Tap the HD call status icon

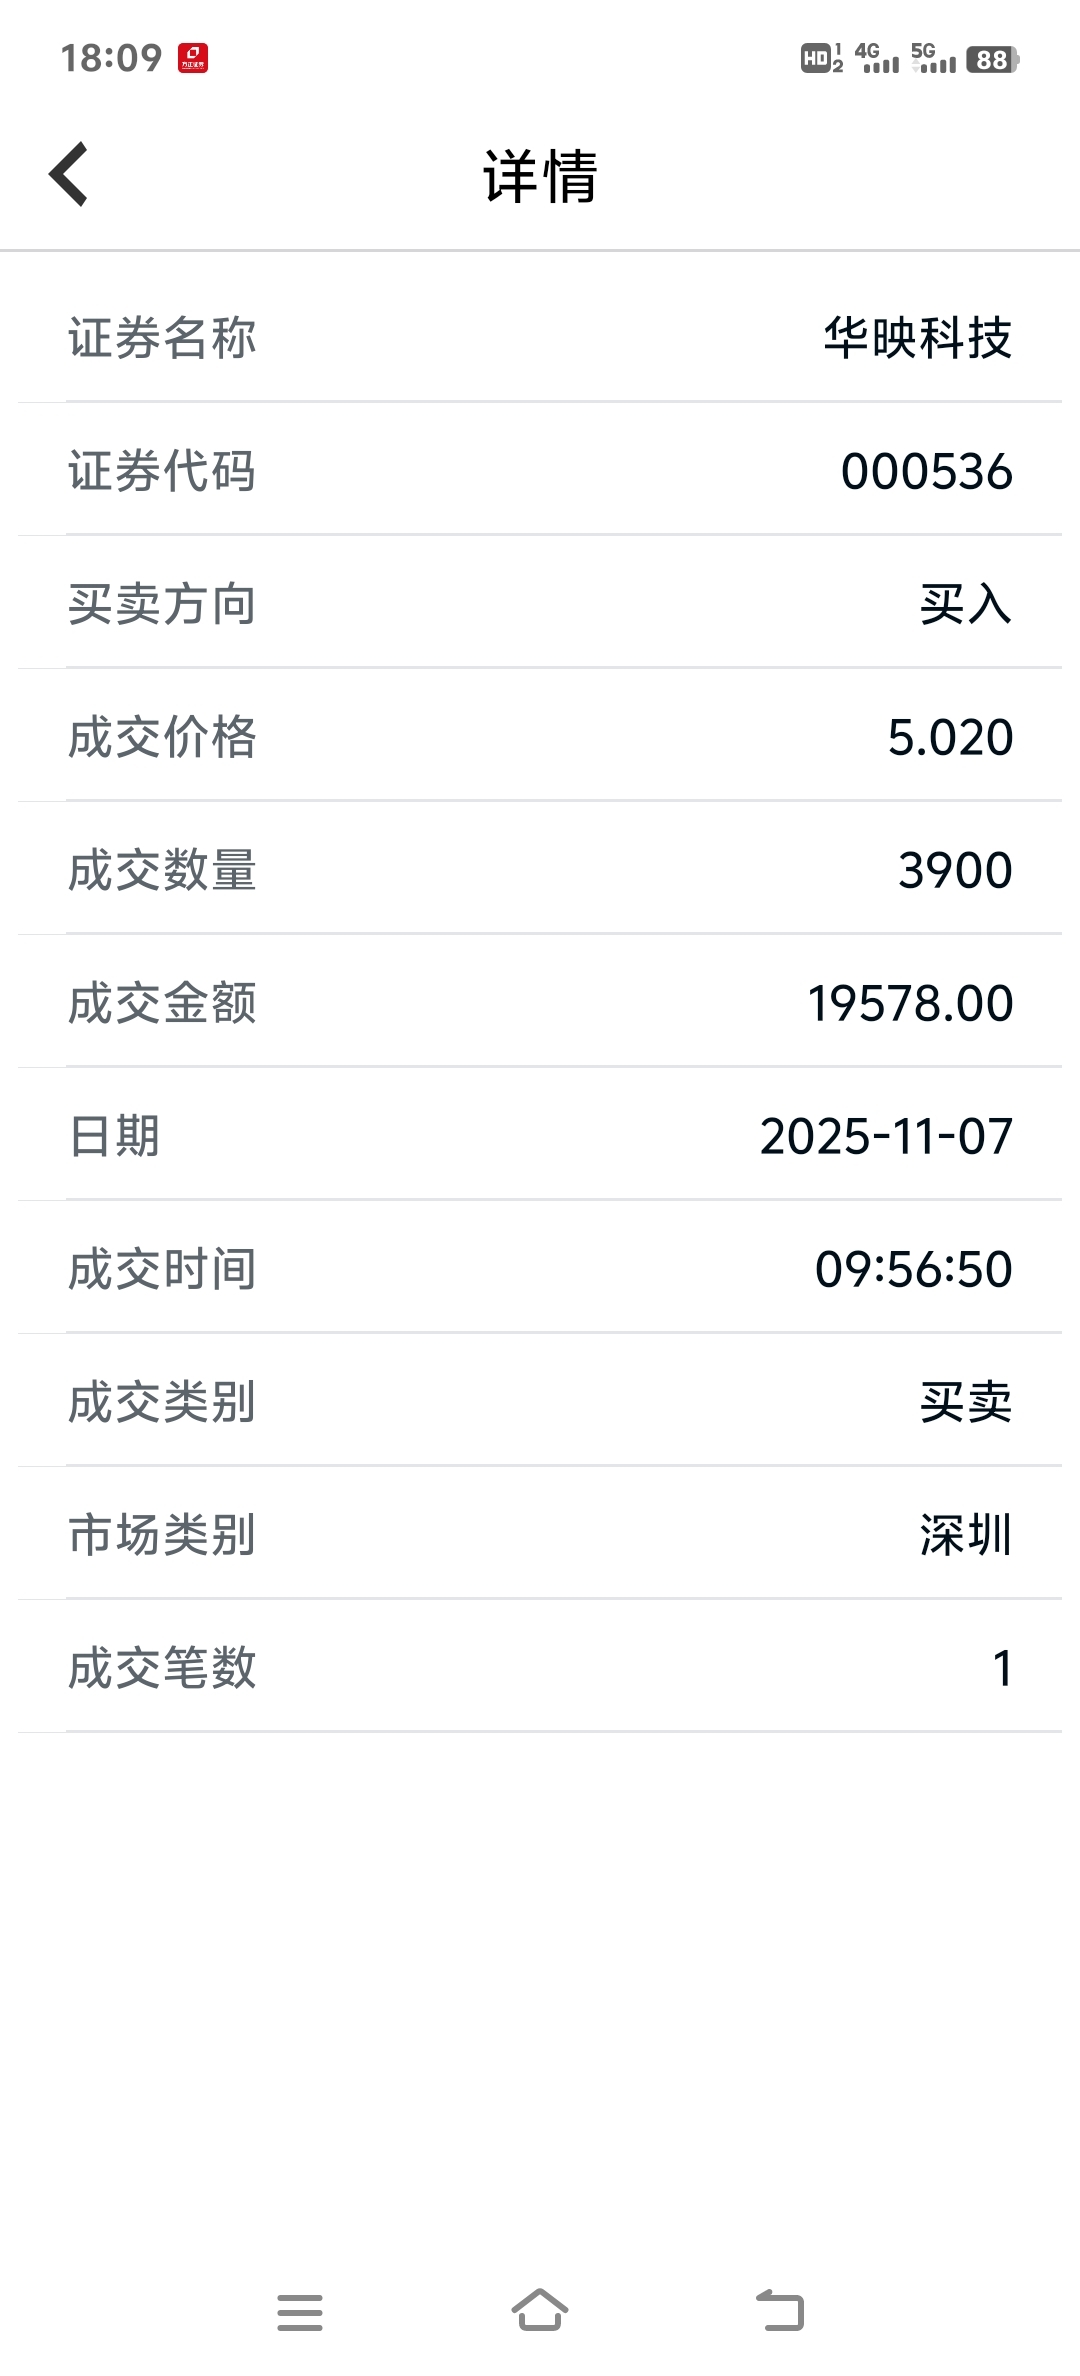822,58
